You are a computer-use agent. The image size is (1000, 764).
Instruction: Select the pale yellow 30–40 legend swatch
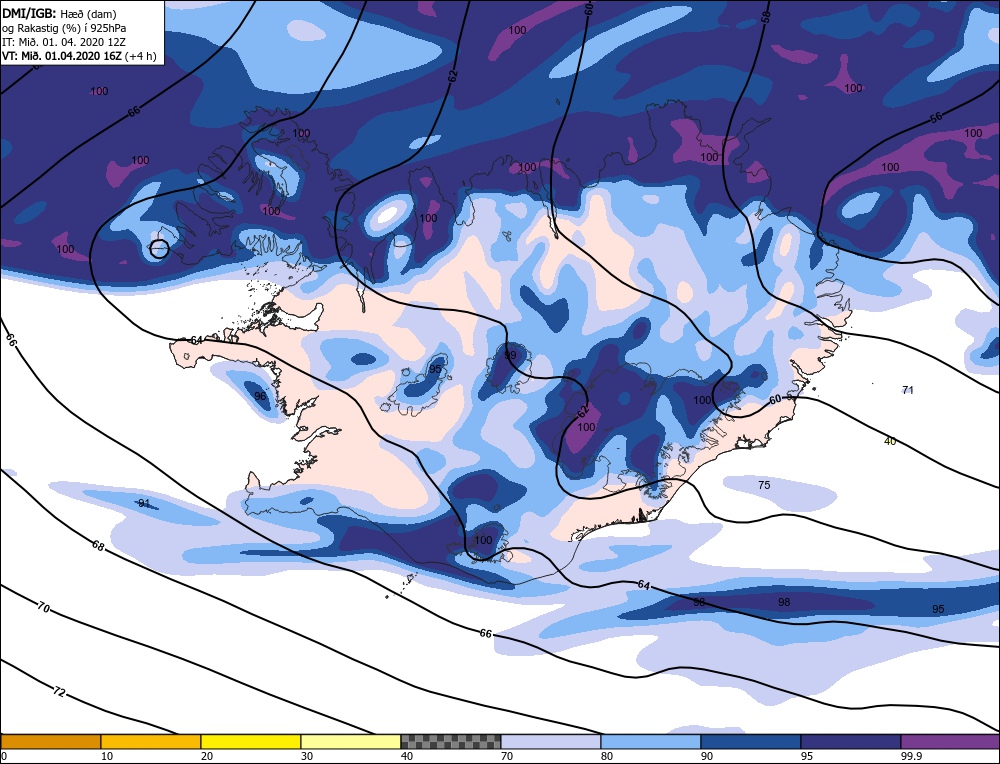[x=351, y=741]
